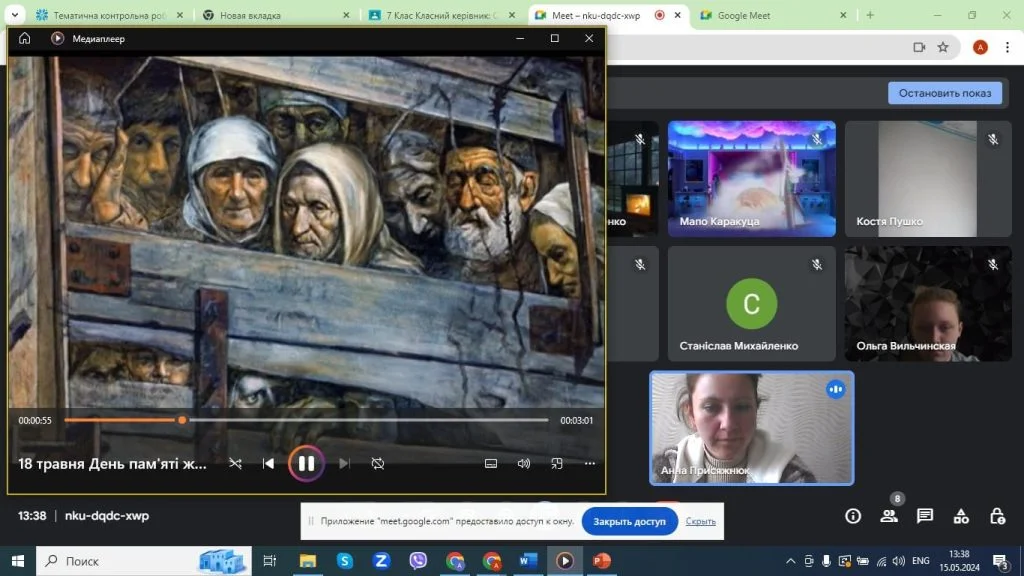Open the Chrome profile avatar
The width and height of the screenshot is (1024, 576).
(980, 47)
